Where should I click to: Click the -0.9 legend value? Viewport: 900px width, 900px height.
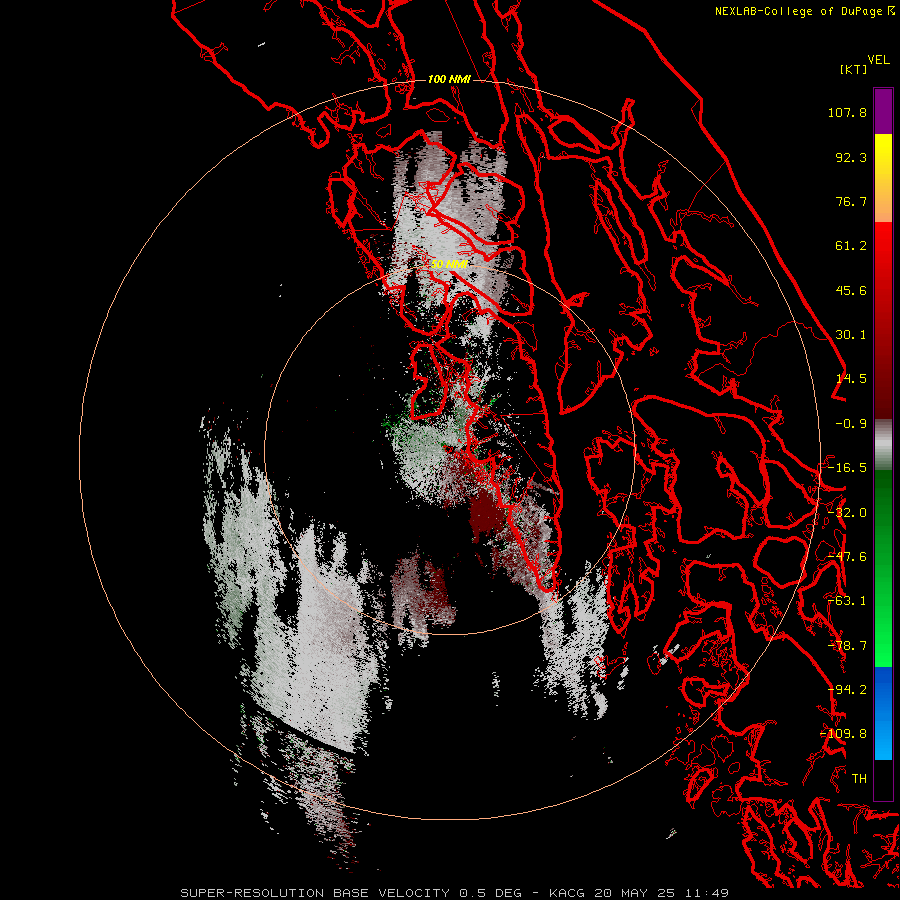pyautogui.click(x=851, y=424)
